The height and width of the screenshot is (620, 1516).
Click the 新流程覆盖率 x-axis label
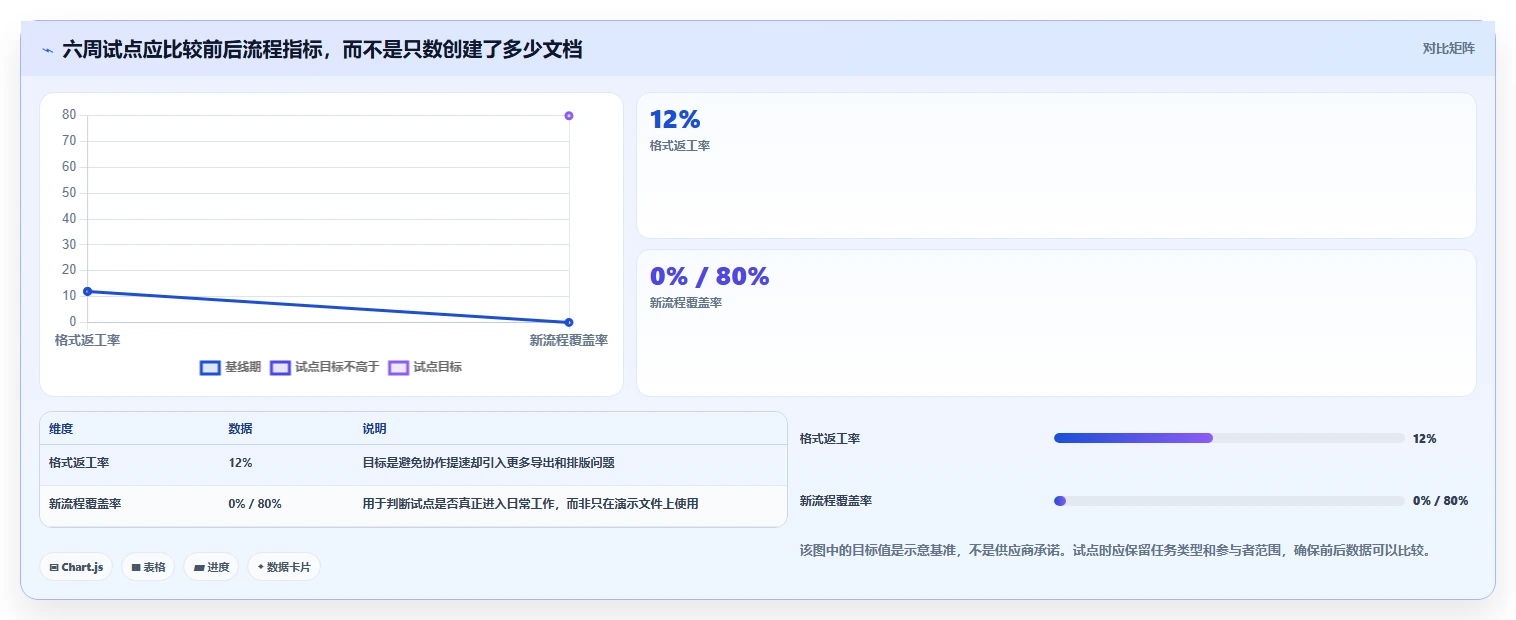[x=568, y=340]
